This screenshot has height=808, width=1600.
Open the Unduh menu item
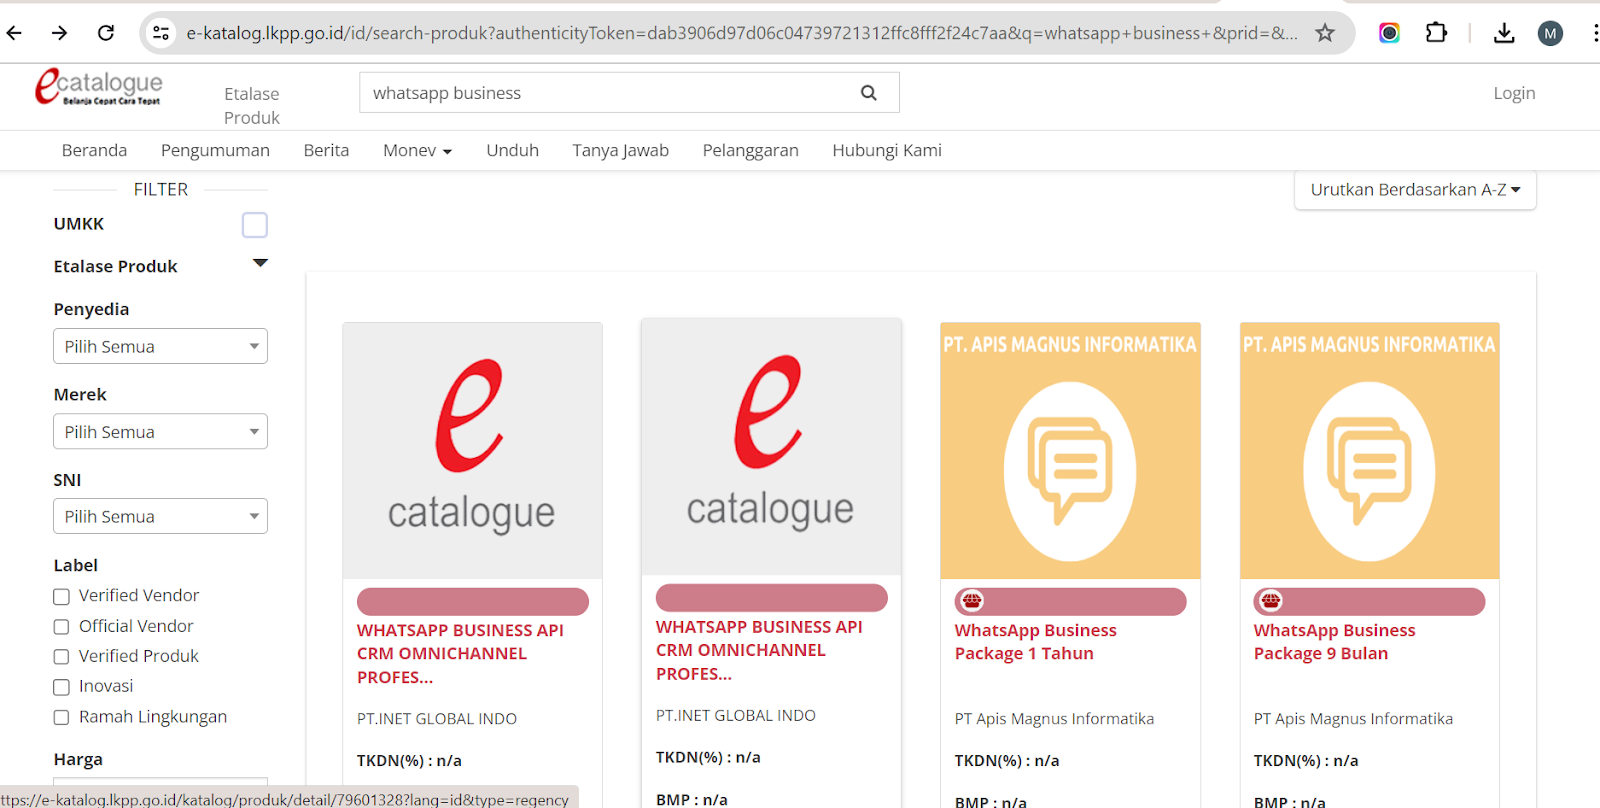pyautogui.click(x=512, y=150)
